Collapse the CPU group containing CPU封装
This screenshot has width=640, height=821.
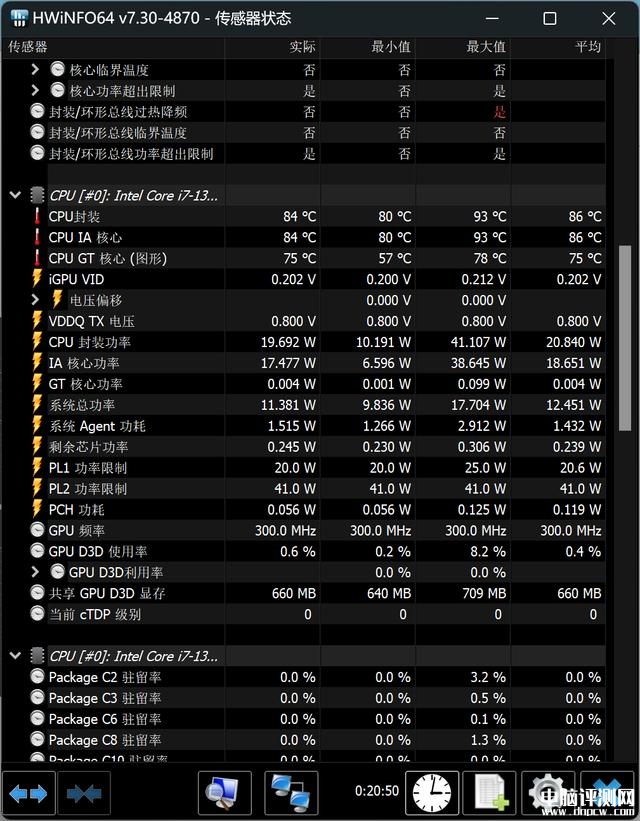[15, 195]
